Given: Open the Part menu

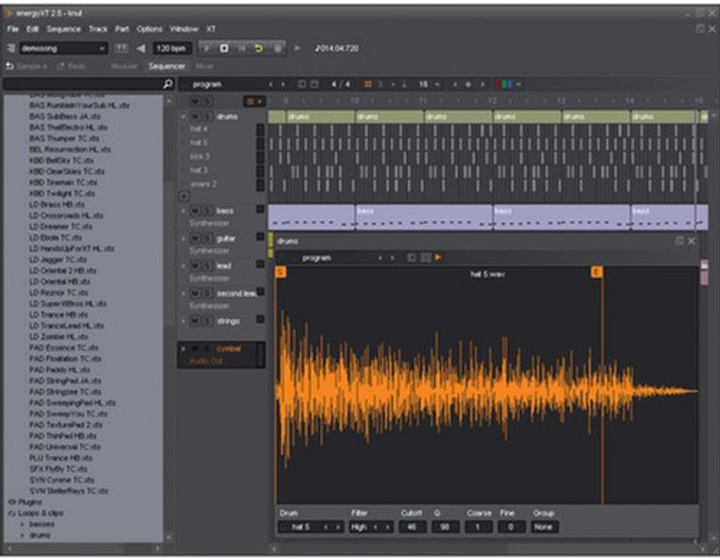Looking at the screenshot, I should [x=122, y=29].
